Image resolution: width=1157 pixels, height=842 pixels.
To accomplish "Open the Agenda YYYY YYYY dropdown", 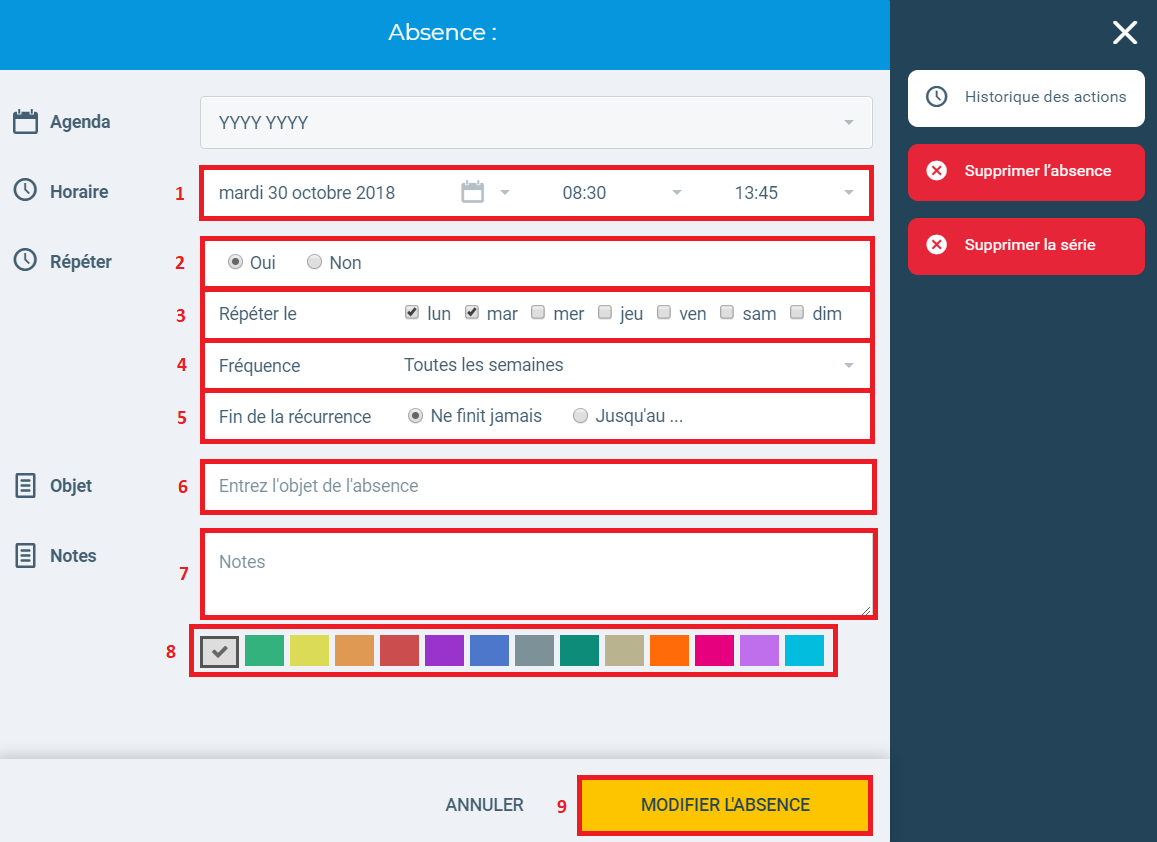I will click(536, 122).
